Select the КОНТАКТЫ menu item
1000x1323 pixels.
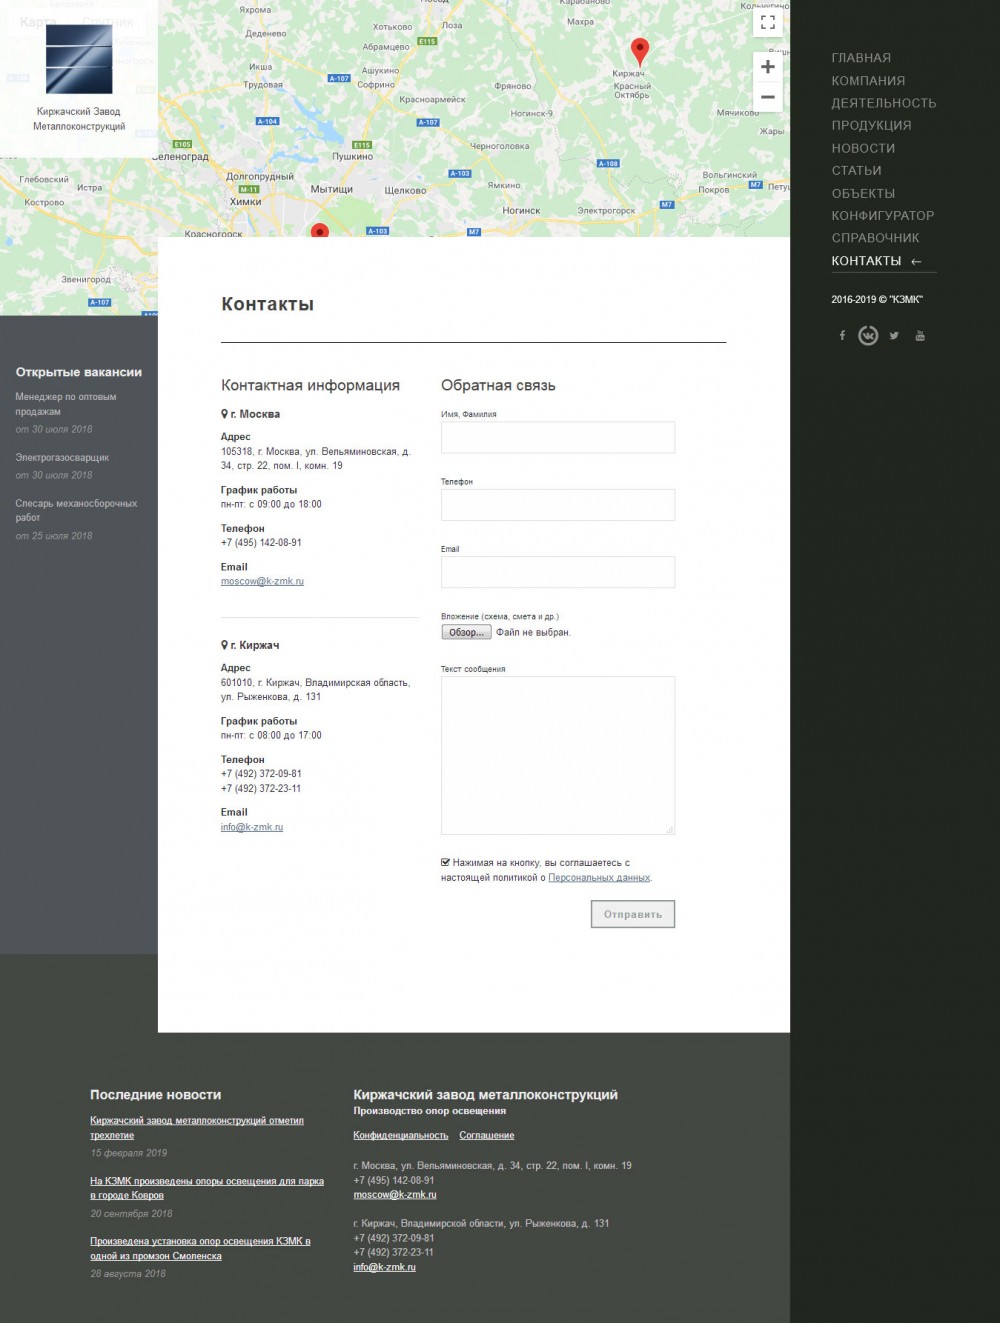(866, 261)
